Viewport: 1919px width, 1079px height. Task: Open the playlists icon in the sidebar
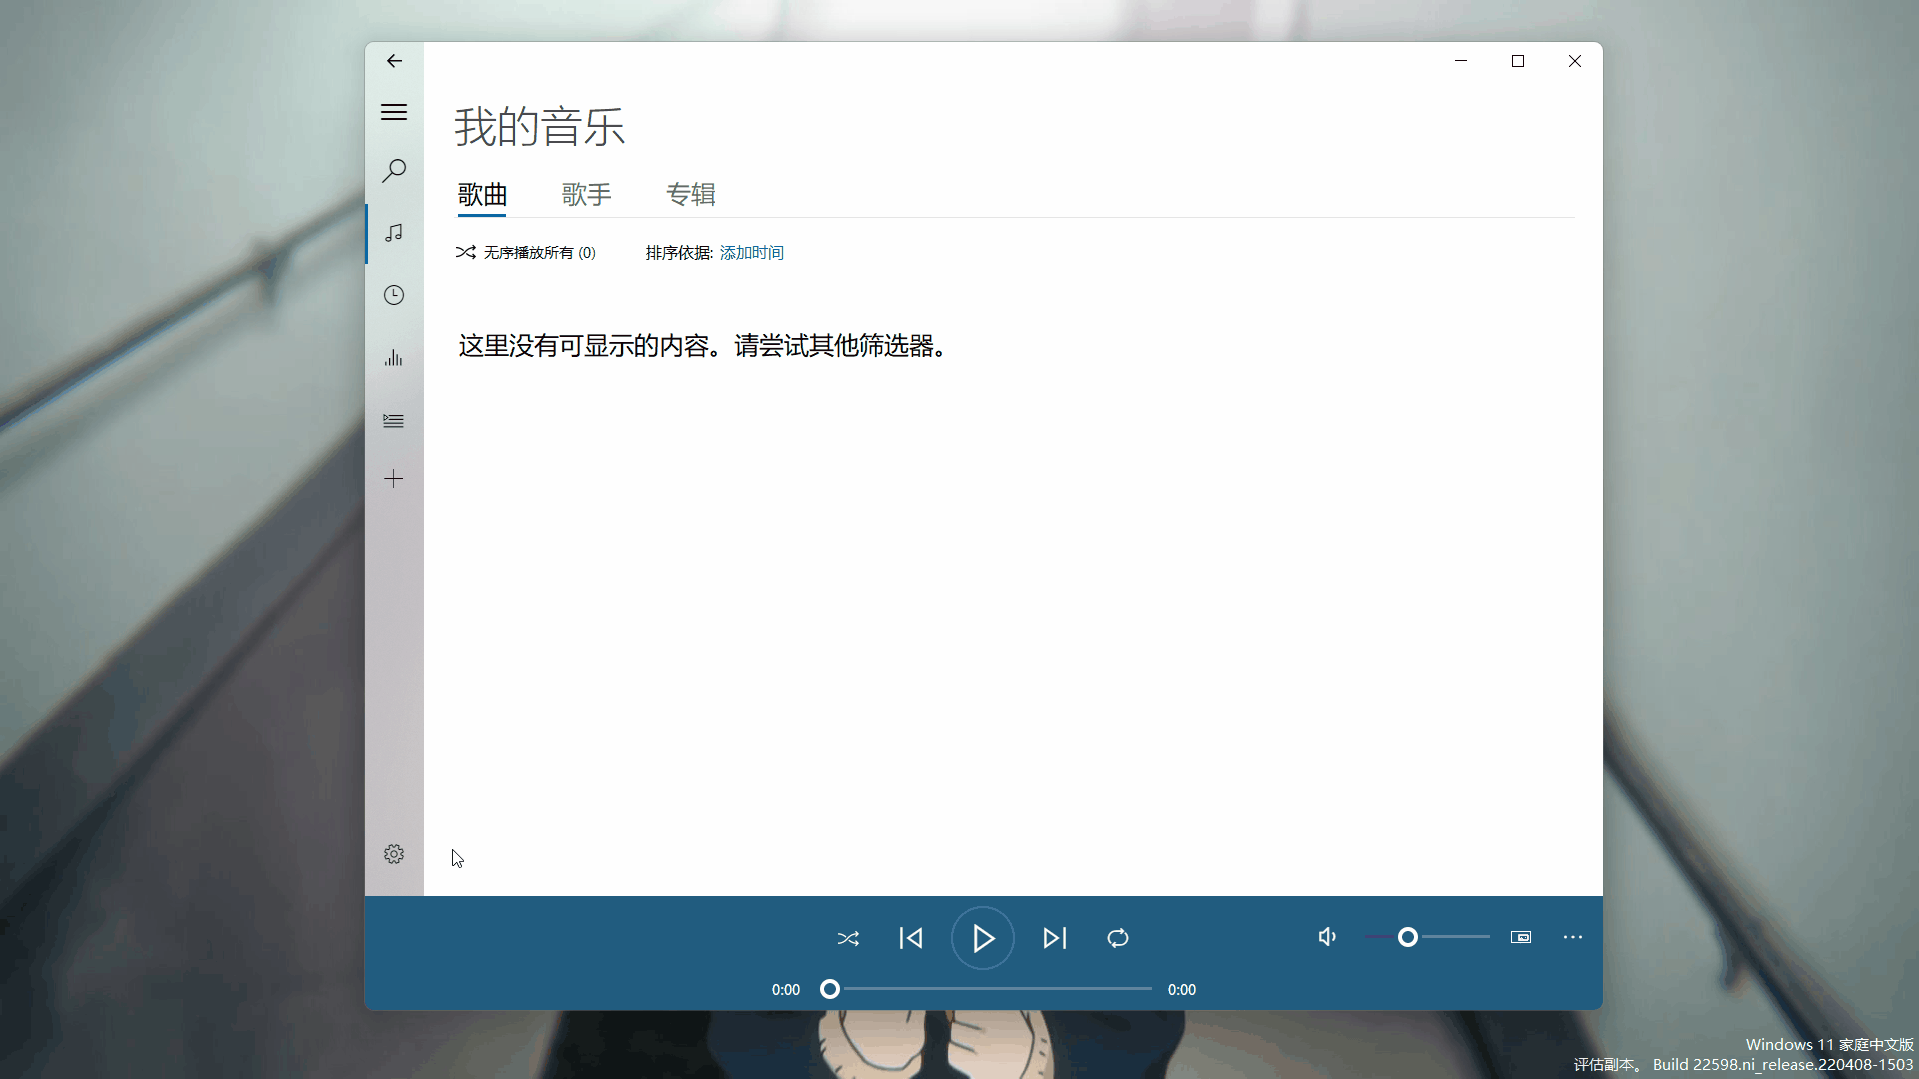coord(393,420)
